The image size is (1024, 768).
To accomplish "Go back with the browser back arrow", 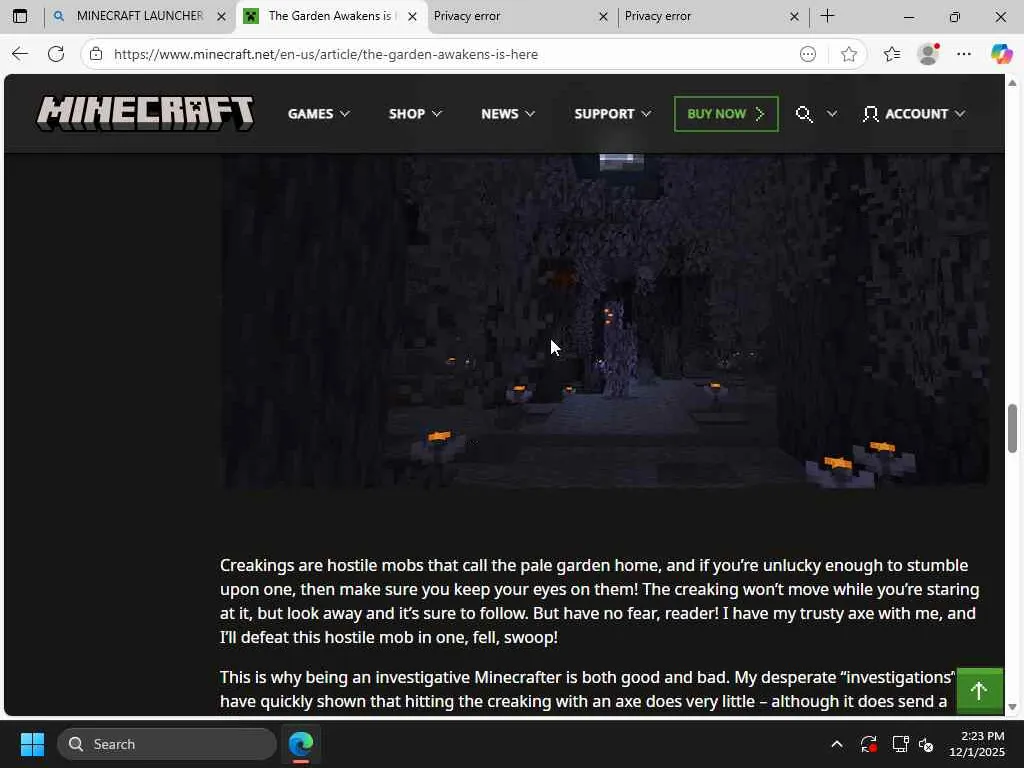I will pos(20,54).
